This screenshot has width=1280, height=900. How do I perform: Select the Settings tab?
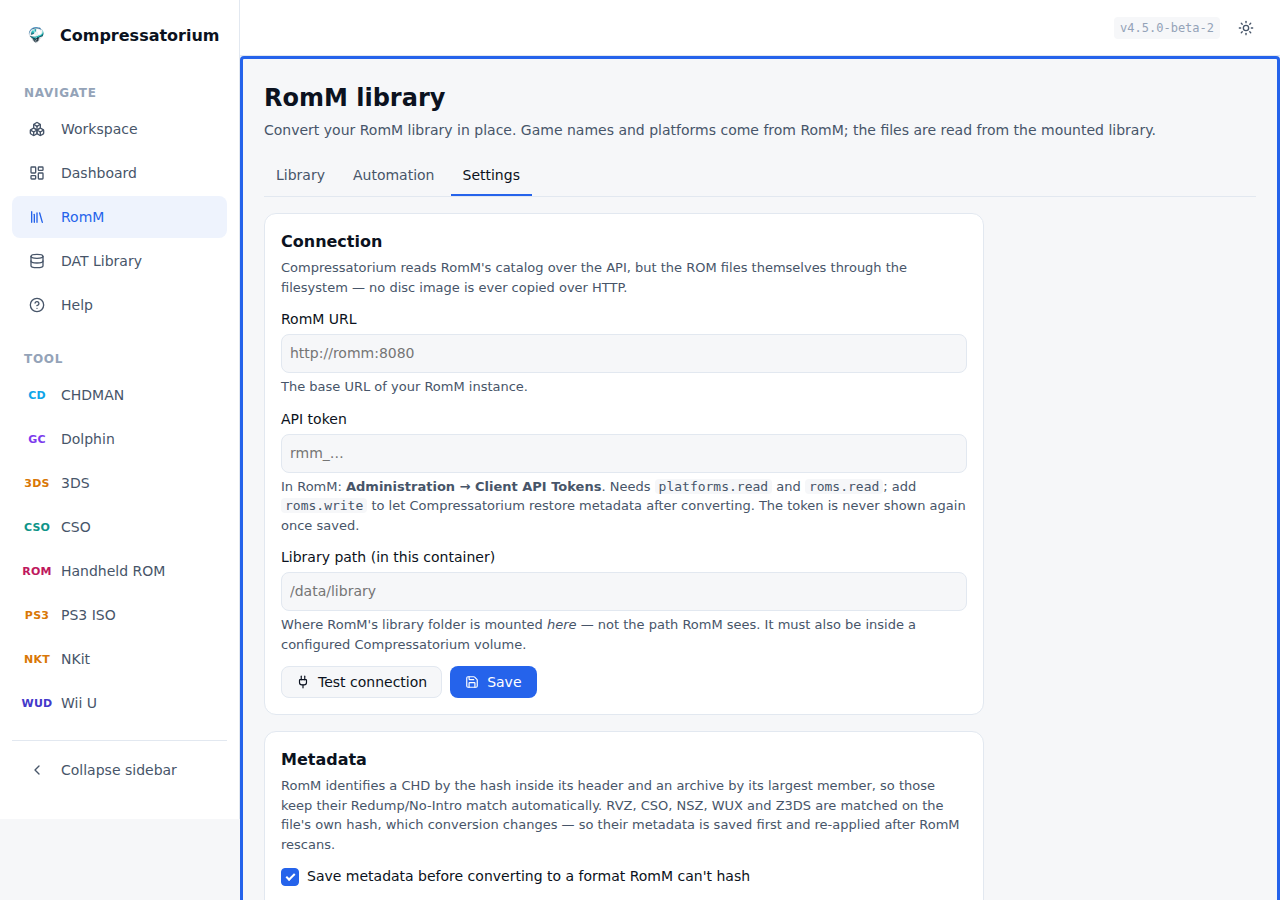coord(491,175)
